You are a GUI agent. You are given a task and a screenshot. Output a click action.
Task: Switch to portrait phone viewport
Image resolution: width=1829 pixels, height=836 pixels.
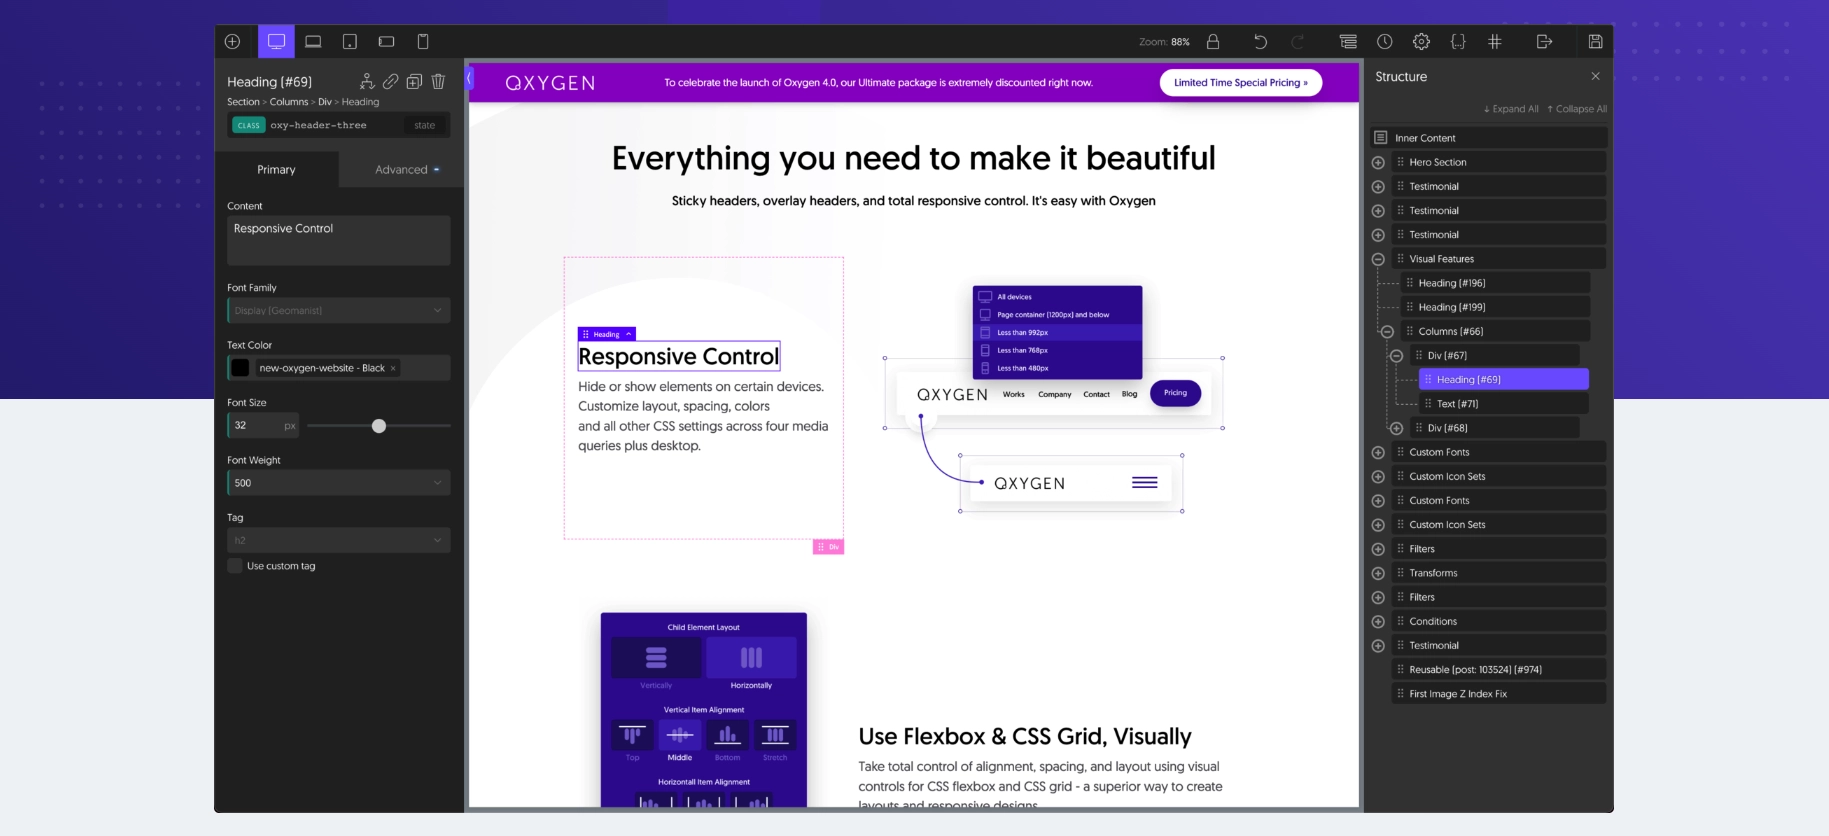pos(423,41)
